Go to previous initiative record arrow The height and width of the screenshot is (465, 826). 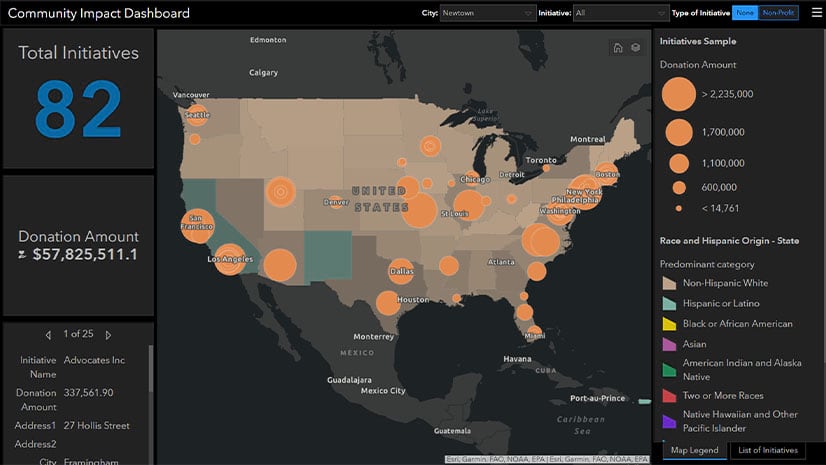[x=48, y=335]
